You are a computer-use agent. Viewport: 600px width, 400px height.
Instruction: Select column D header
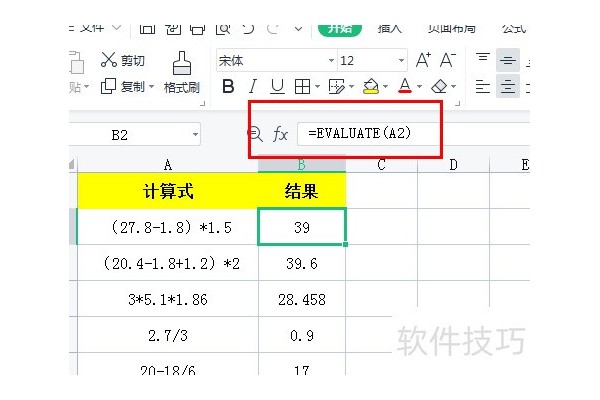click(x=453, y=165)
